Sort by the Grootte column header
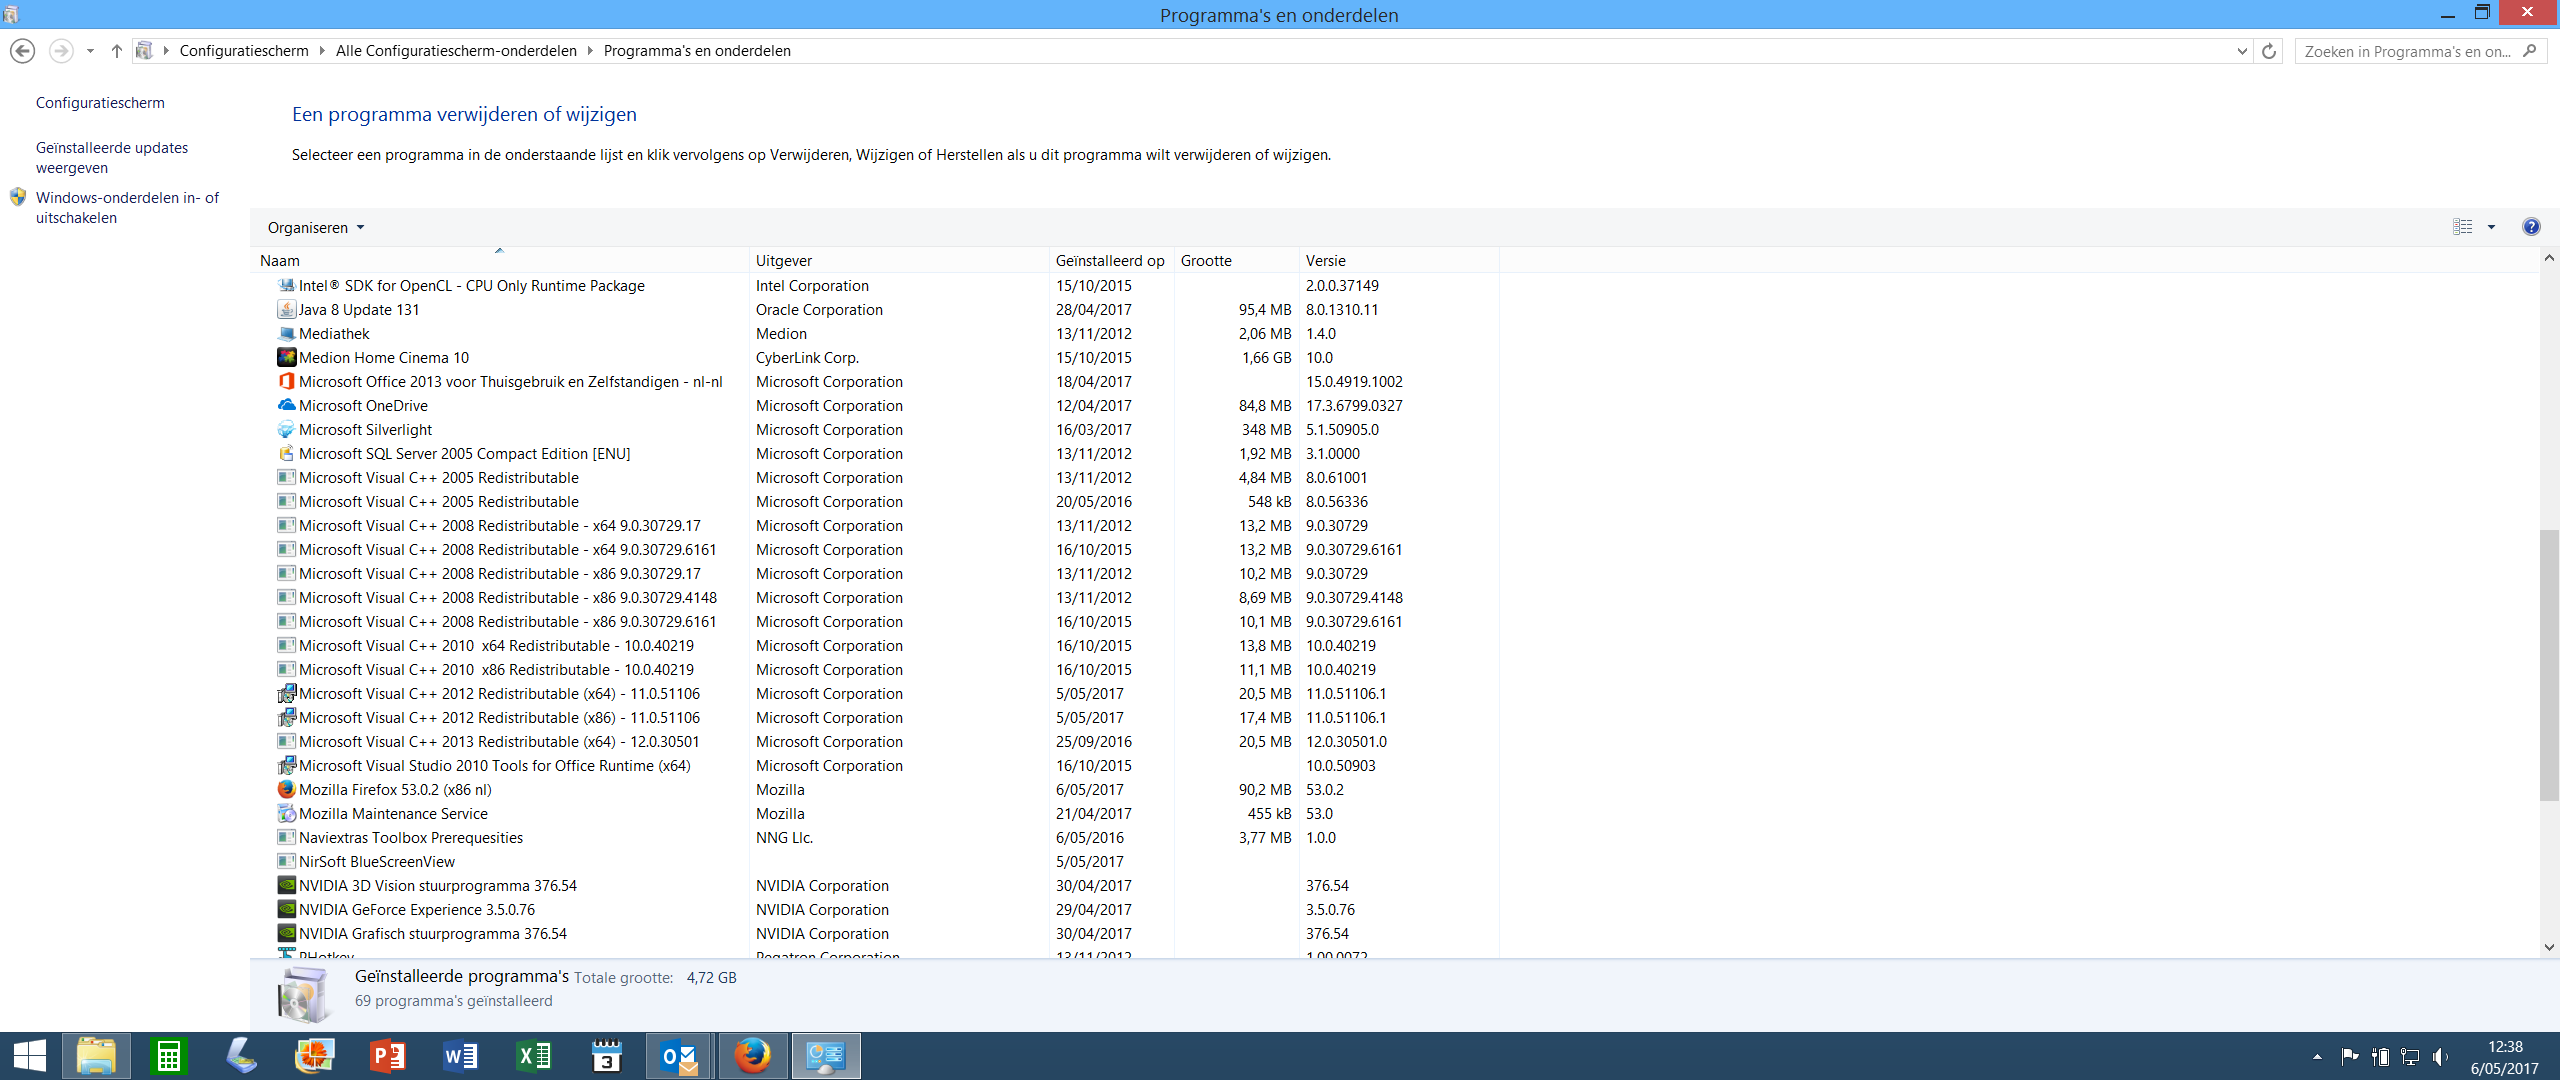The image size is (2560, 1080). (x=1206, y=261)
